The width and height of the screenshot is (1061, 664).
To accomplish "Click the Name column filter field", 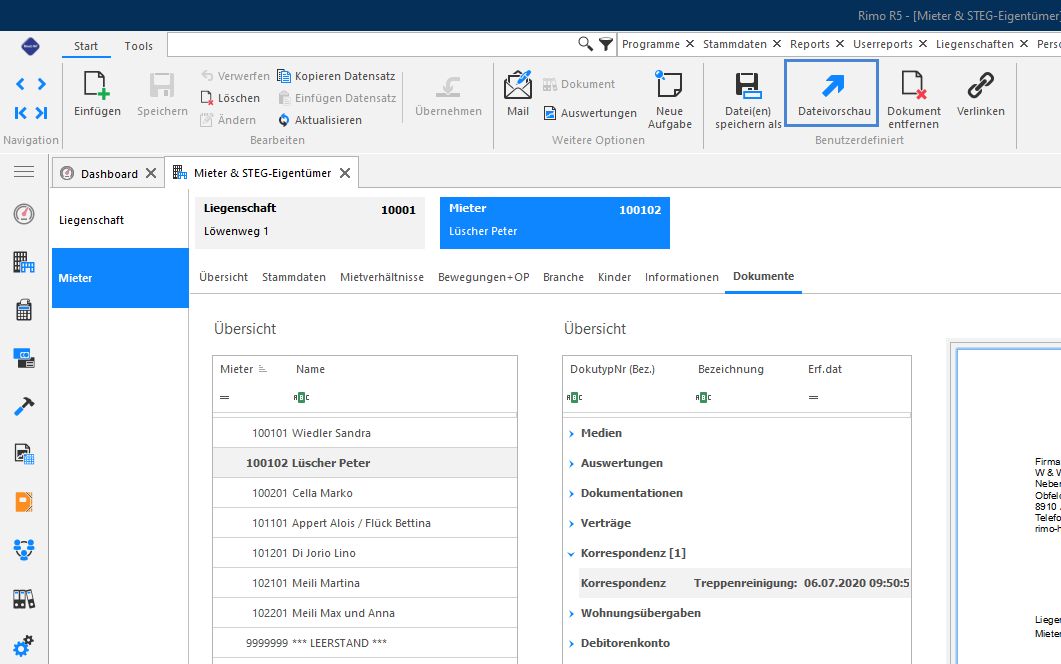I will pyautogui.click(x=402, y=397).
